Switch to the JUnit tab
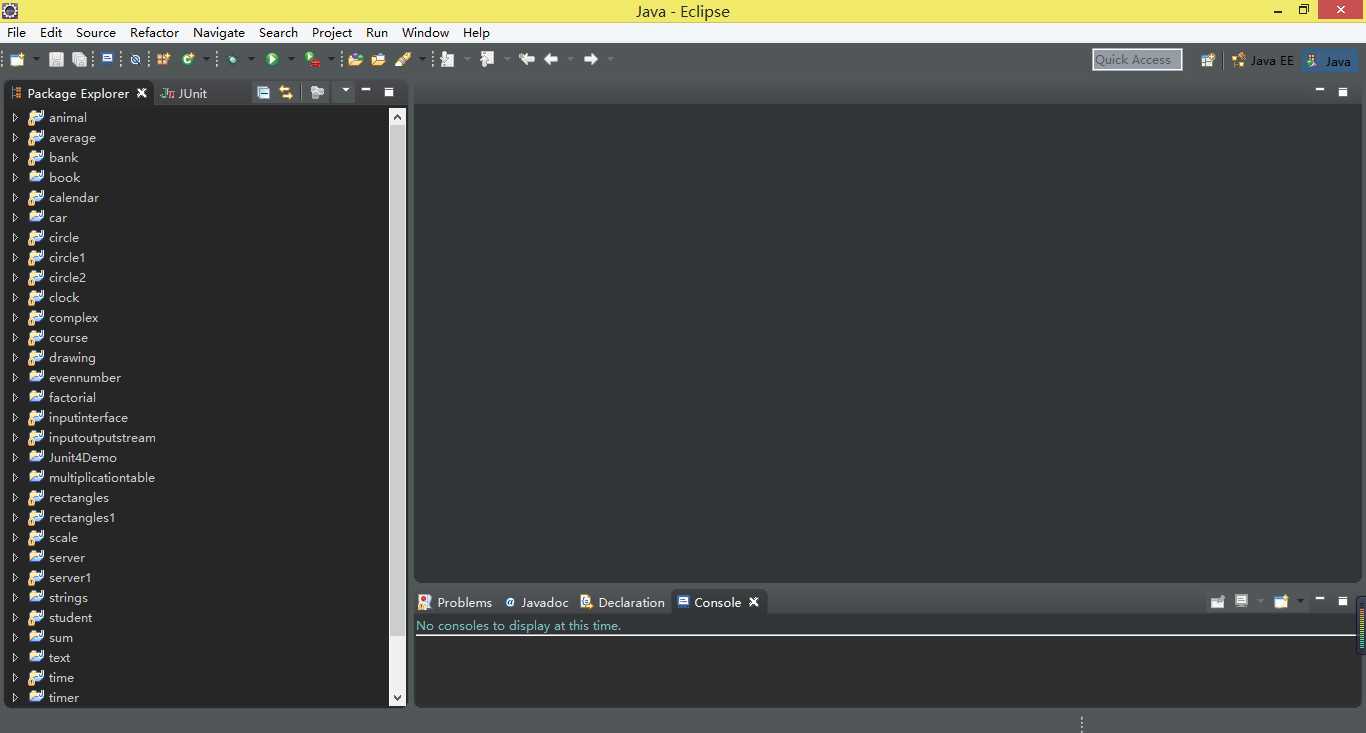 click(x=184, y=93)
